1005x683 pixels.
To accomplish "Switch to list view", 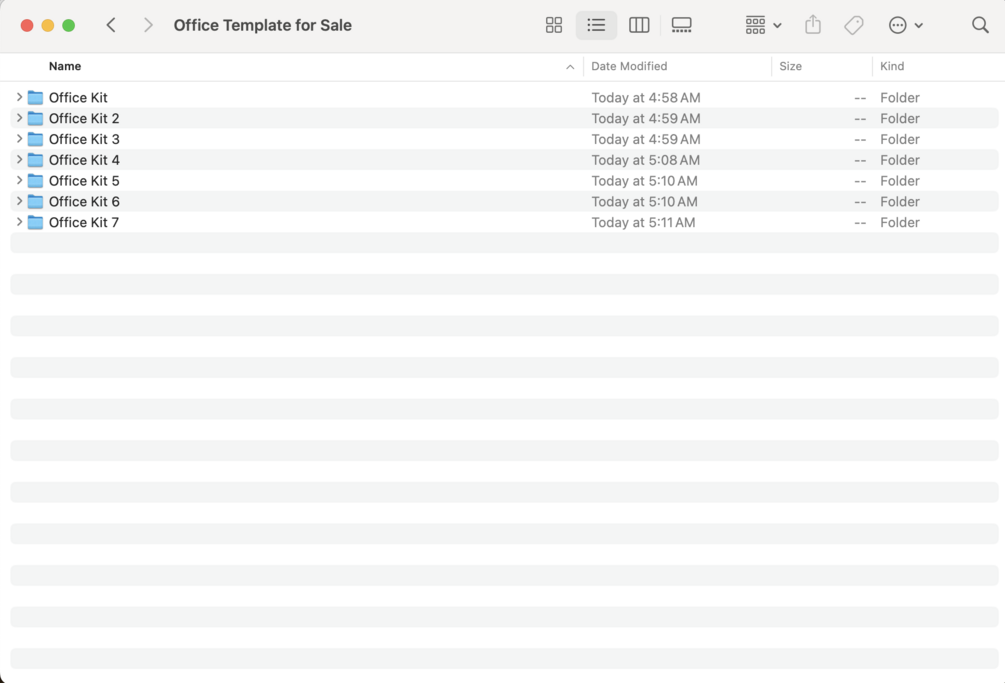I will point(596,25).
